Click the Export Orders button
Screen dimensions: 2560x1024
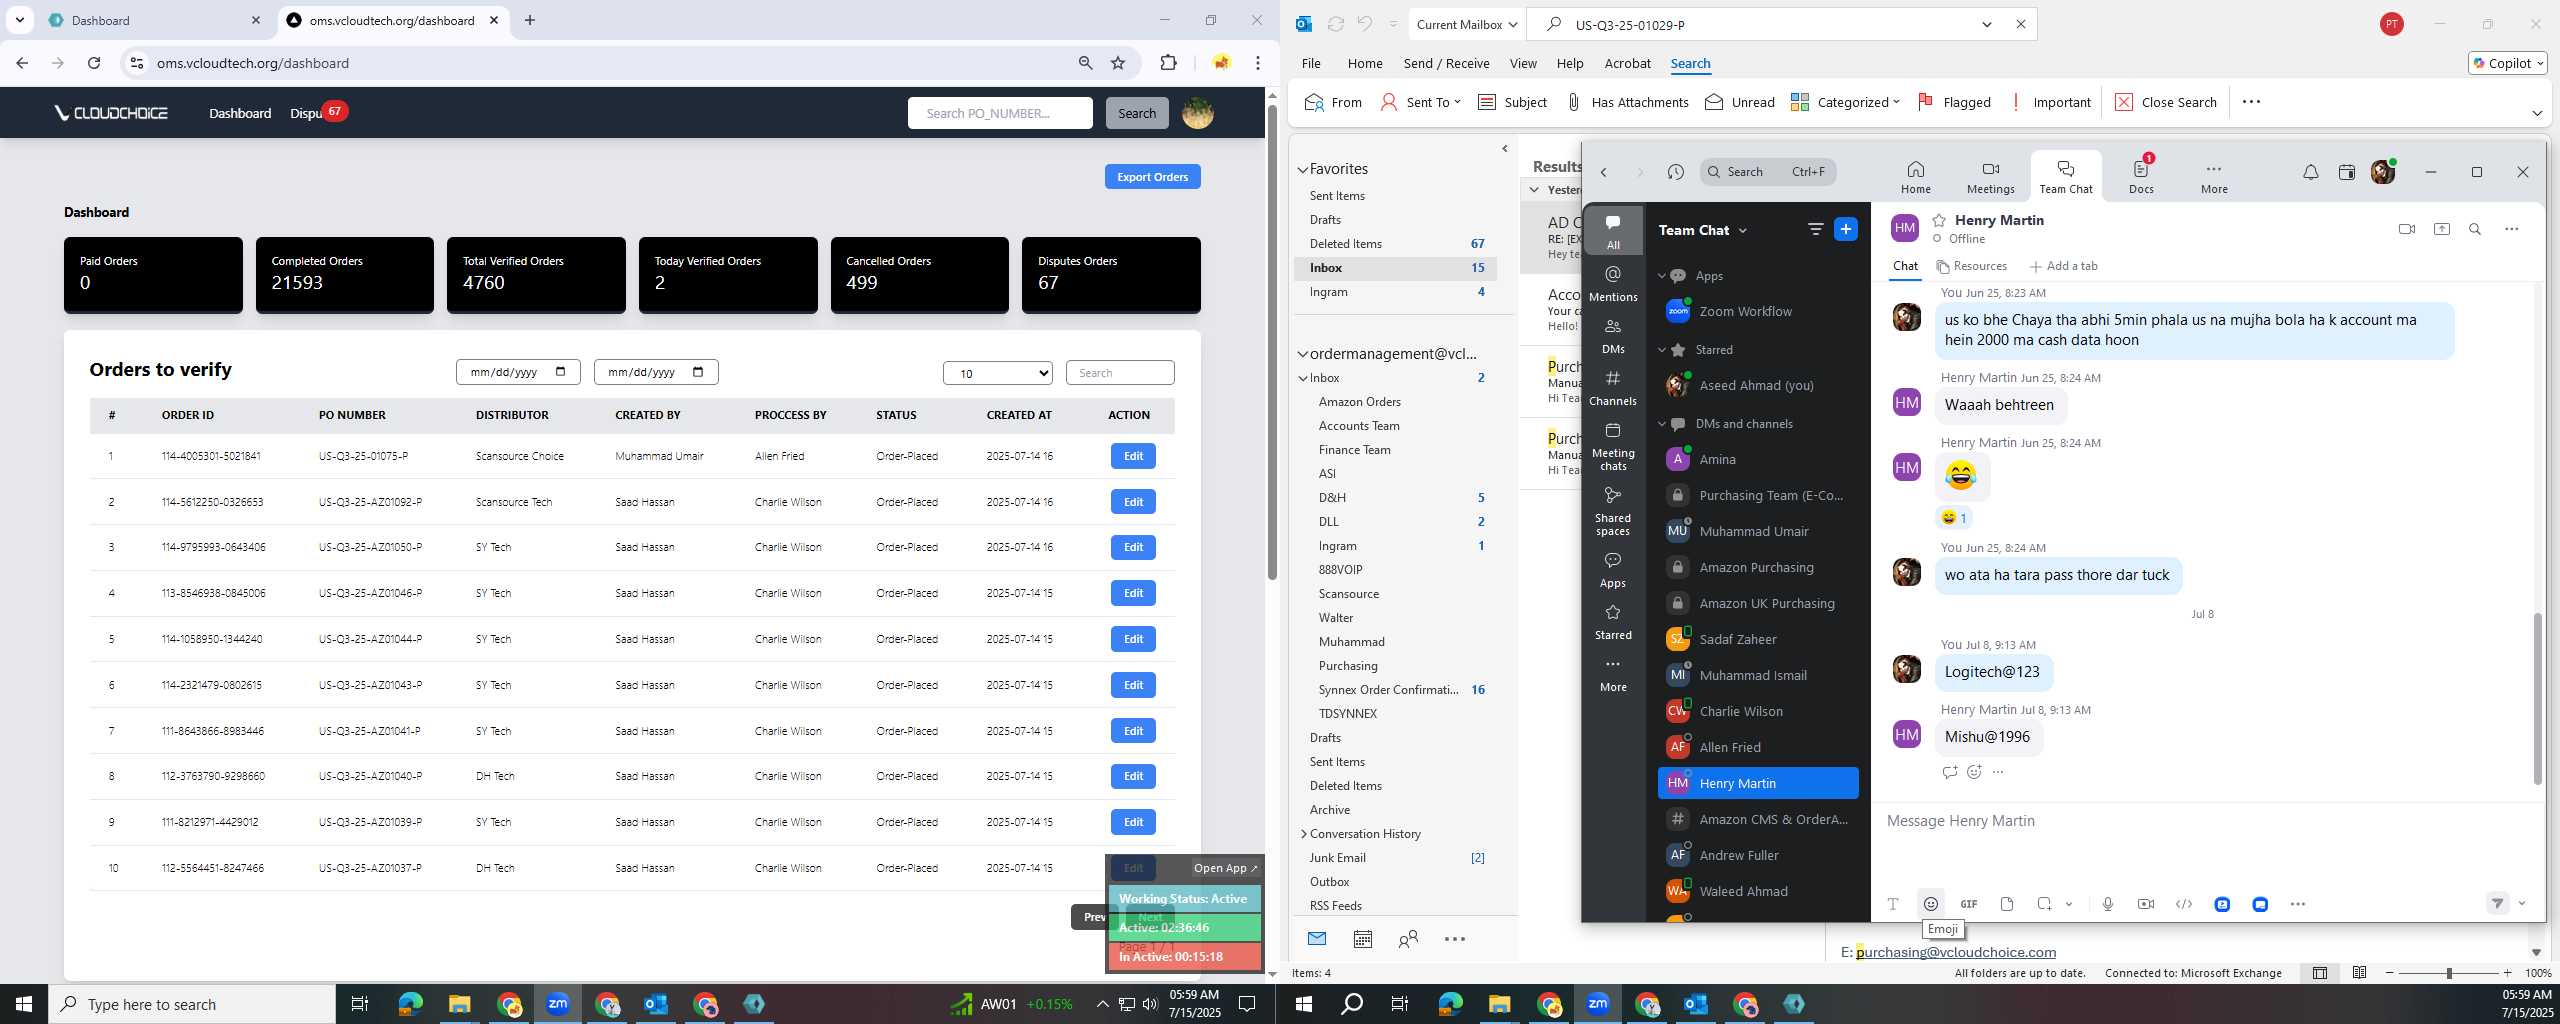point(1152,177)
